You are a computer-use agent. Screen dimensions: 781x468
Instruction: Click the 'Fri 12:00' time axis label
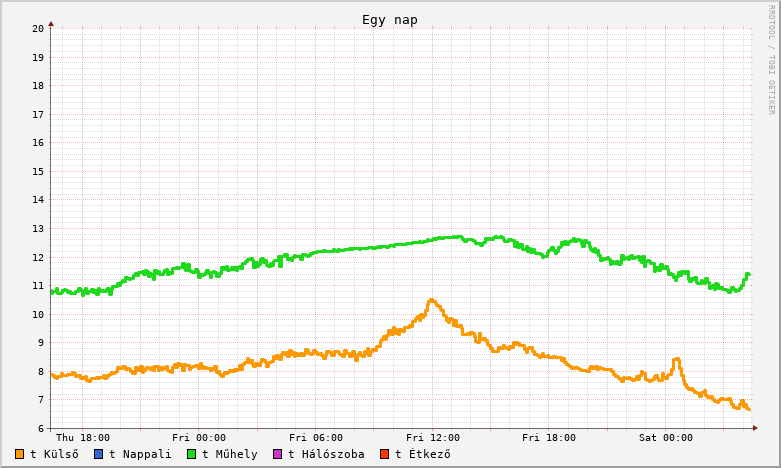(433, 437)
